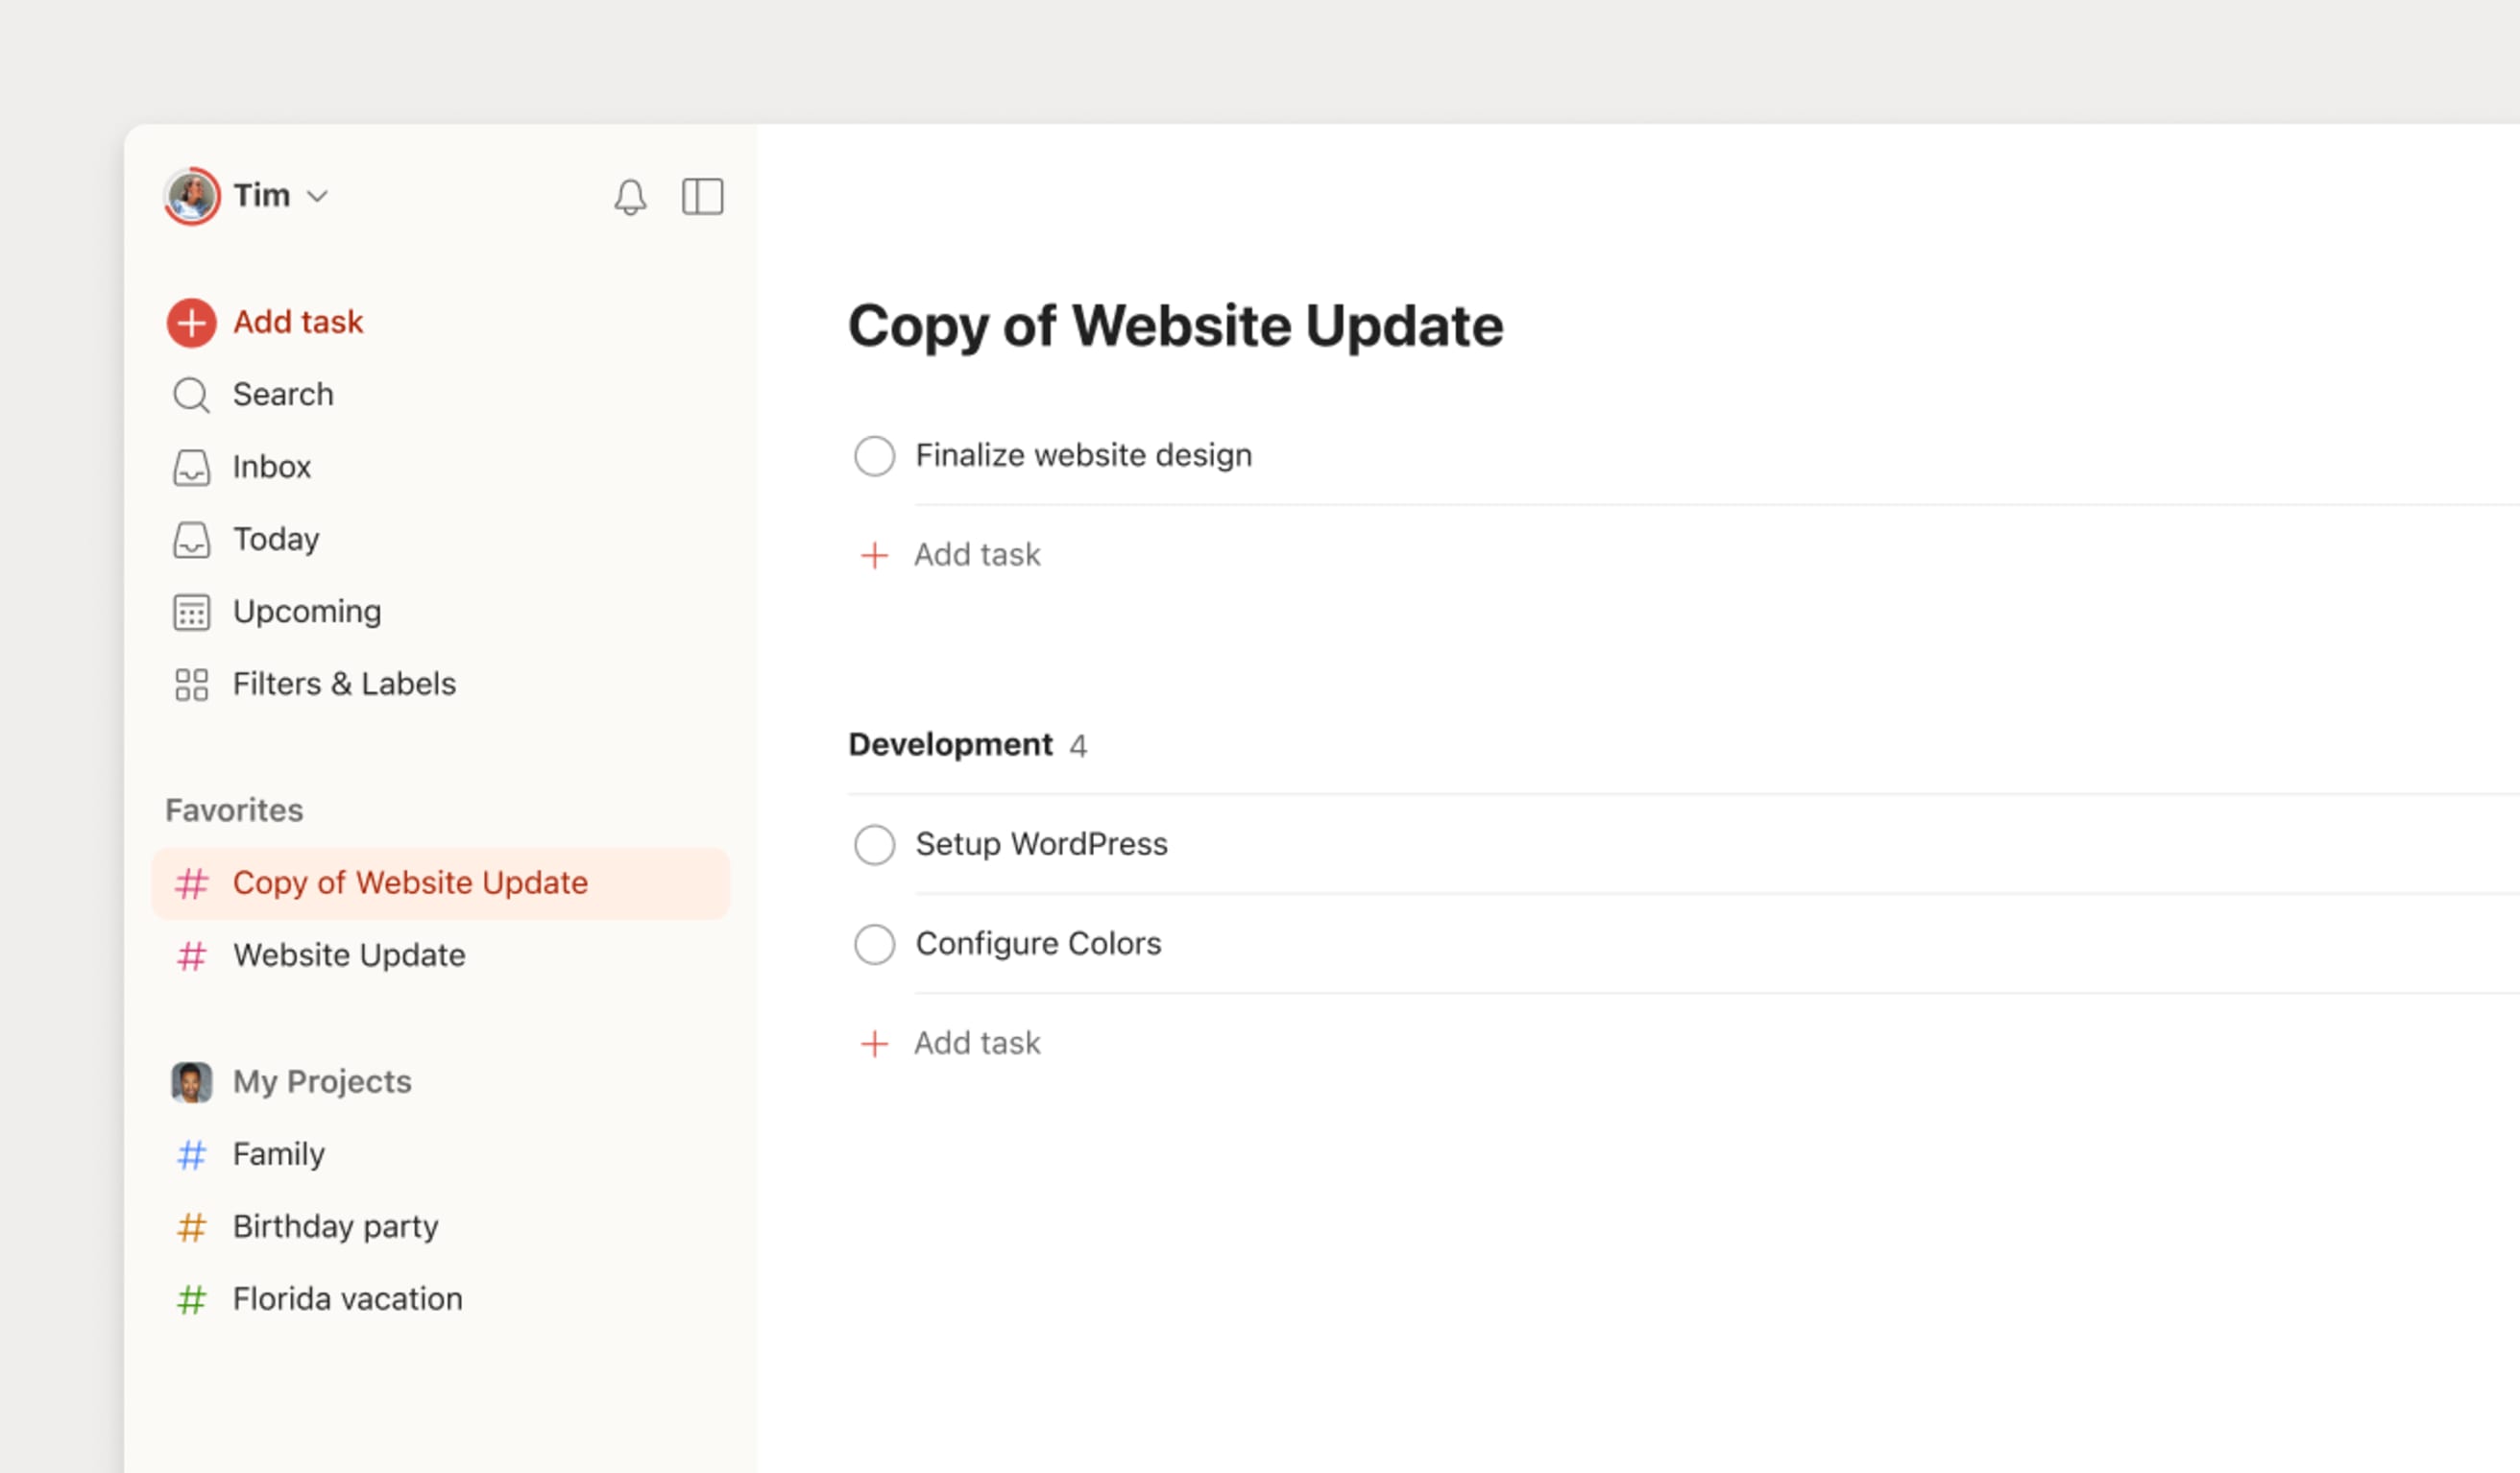The width and height of the screenshot is (2520, 1473).
Task: Open the Copy of Website Update project
Action: pyautogui.click(x=410, y=883)
